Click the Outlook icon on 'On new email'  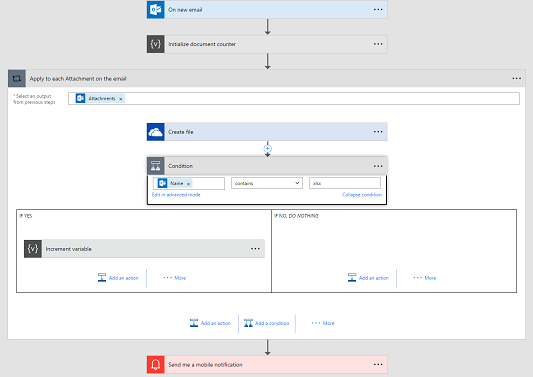point(156,10)
